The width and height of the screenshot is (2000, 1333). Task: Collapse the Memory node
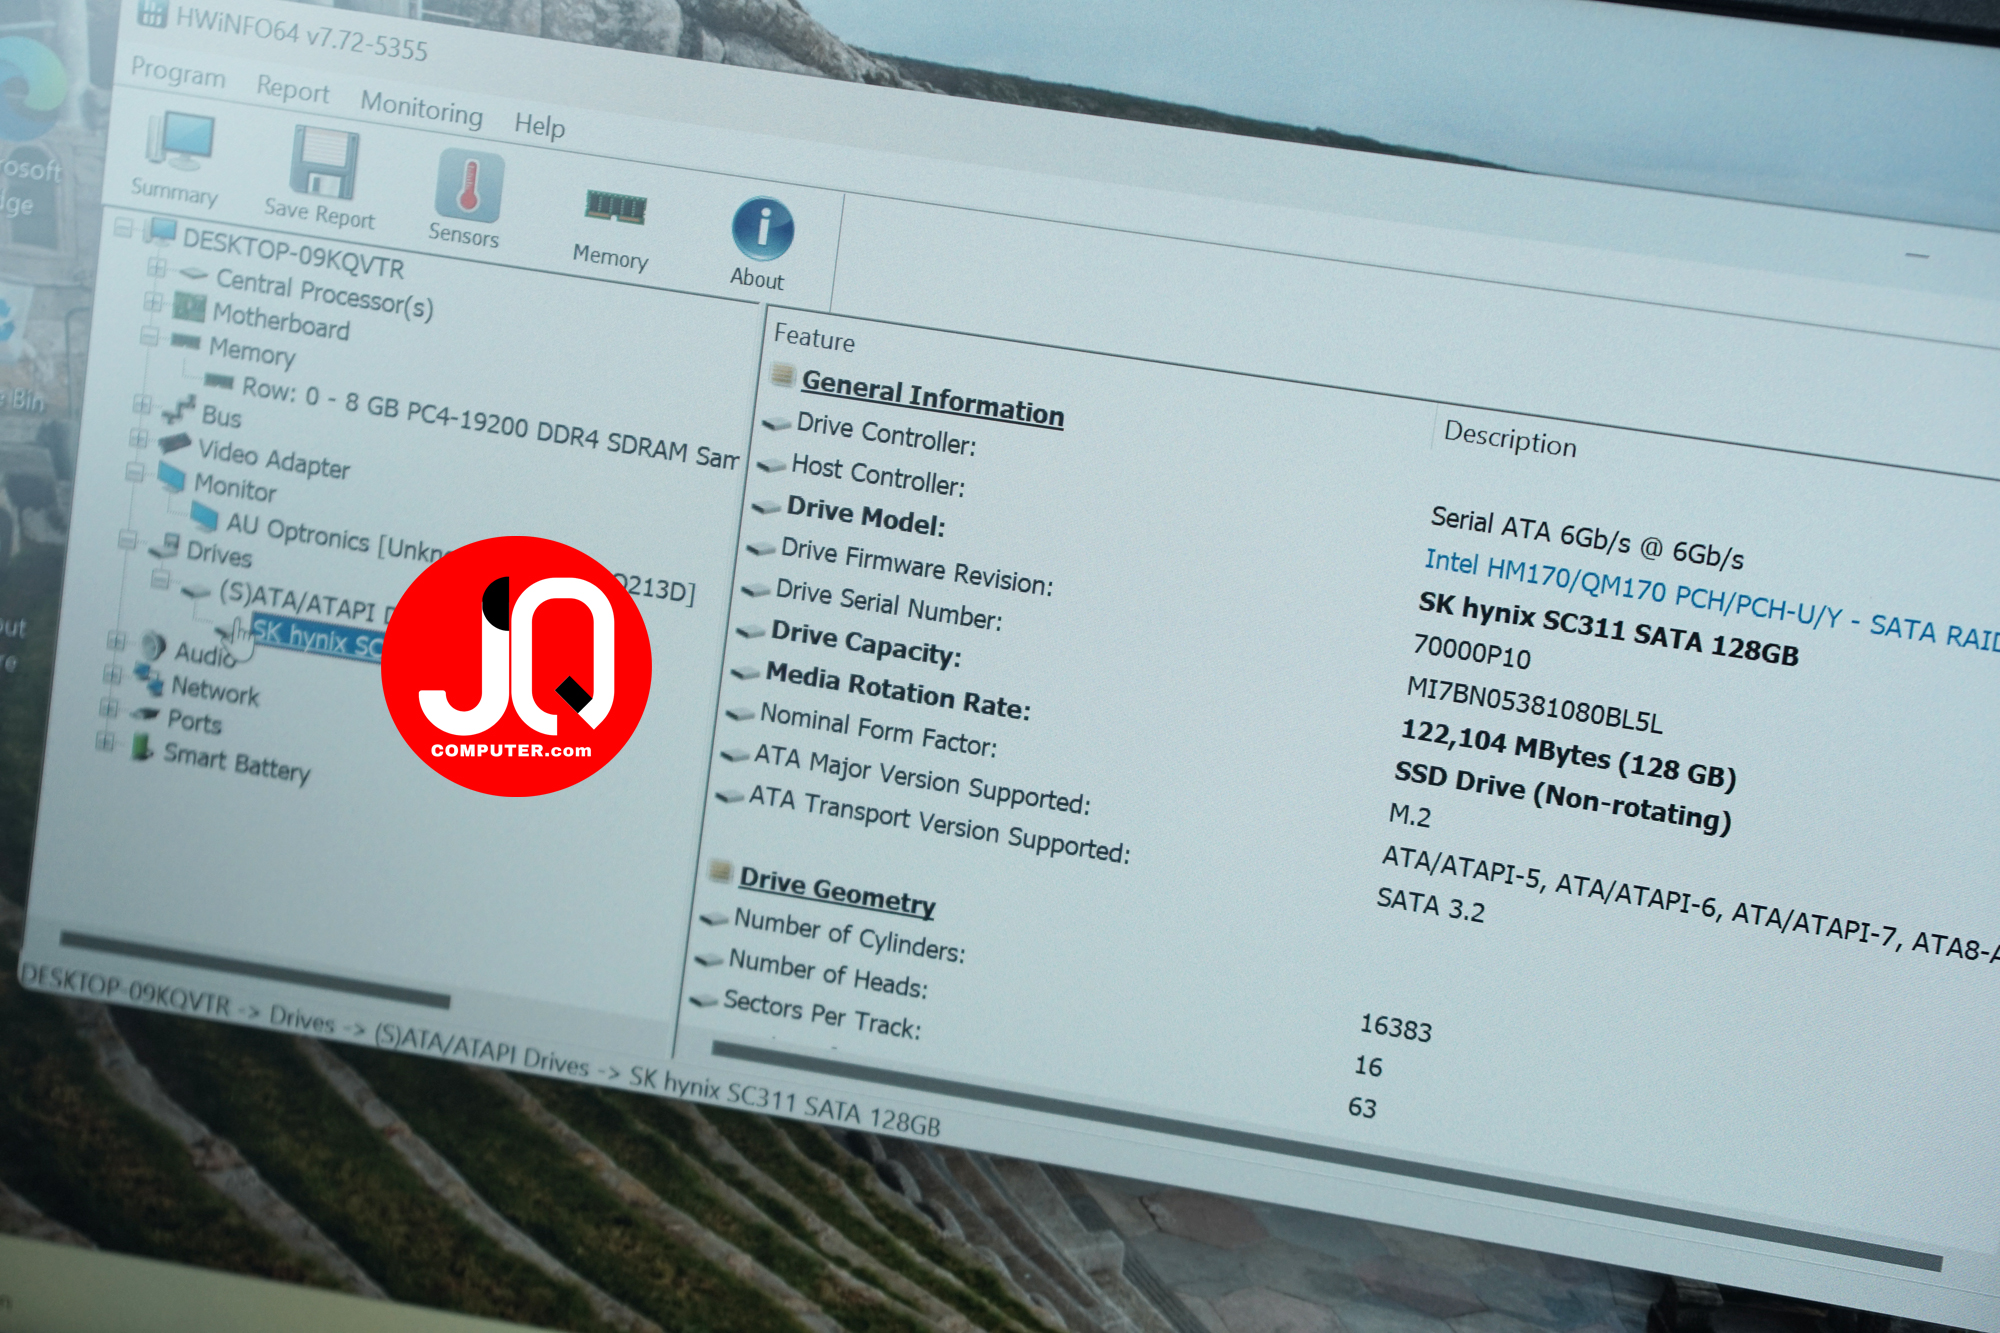[149, 336]
